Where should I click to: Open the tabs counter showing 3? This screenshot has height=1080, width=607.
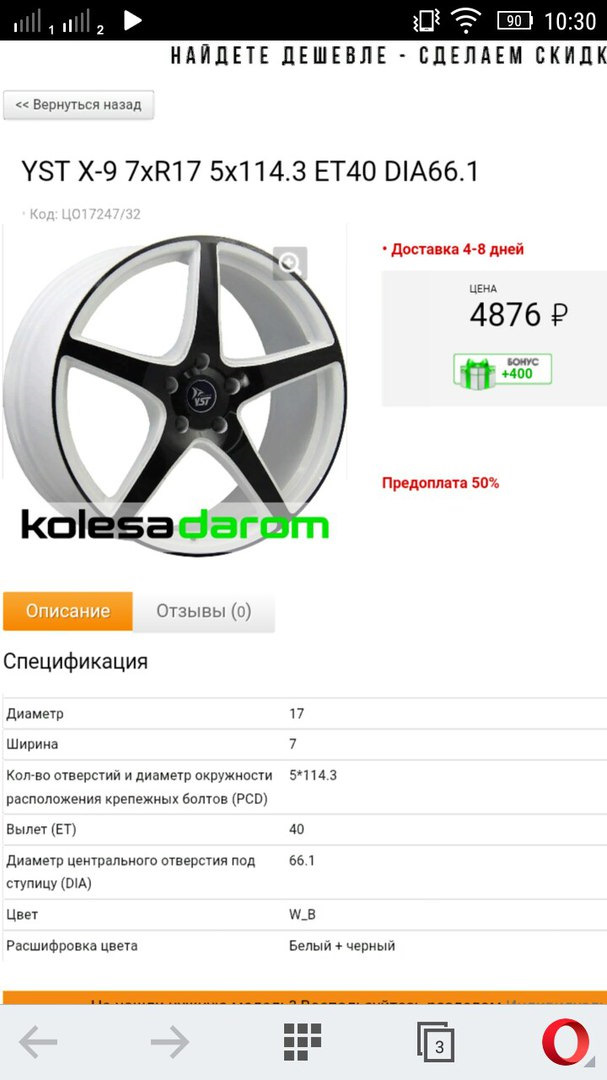pos(435,1042)
